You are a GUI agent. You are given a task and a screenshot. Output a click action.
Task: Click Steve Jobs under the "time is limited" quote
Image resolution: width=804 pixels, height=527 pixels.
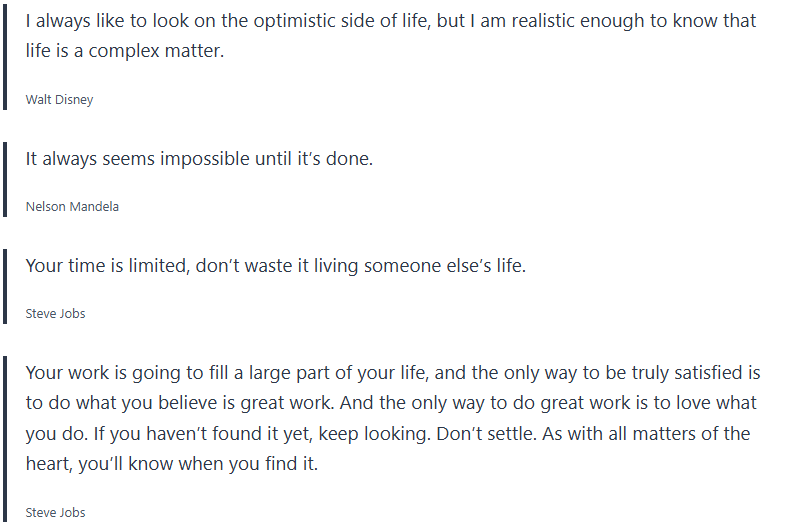(x=55, y=314)
